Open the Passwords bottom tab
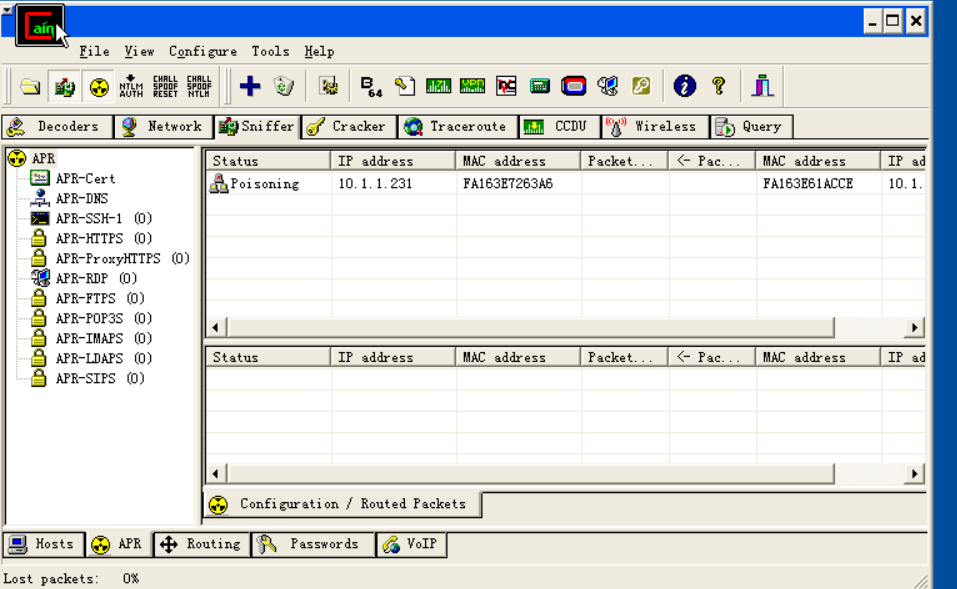This screenshot has height=589, width=957. [x=313, y=544]
